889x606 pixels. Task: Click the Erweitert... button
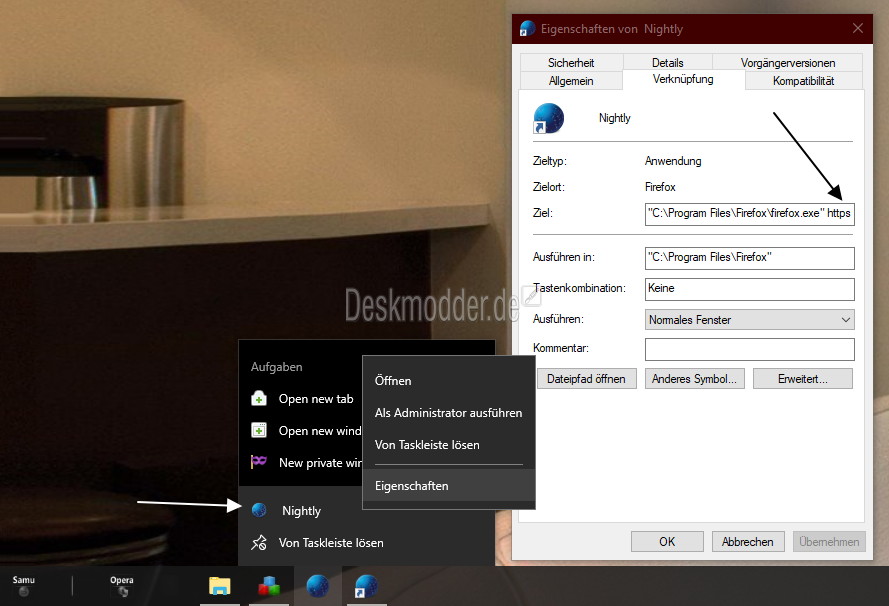[803, 379]
